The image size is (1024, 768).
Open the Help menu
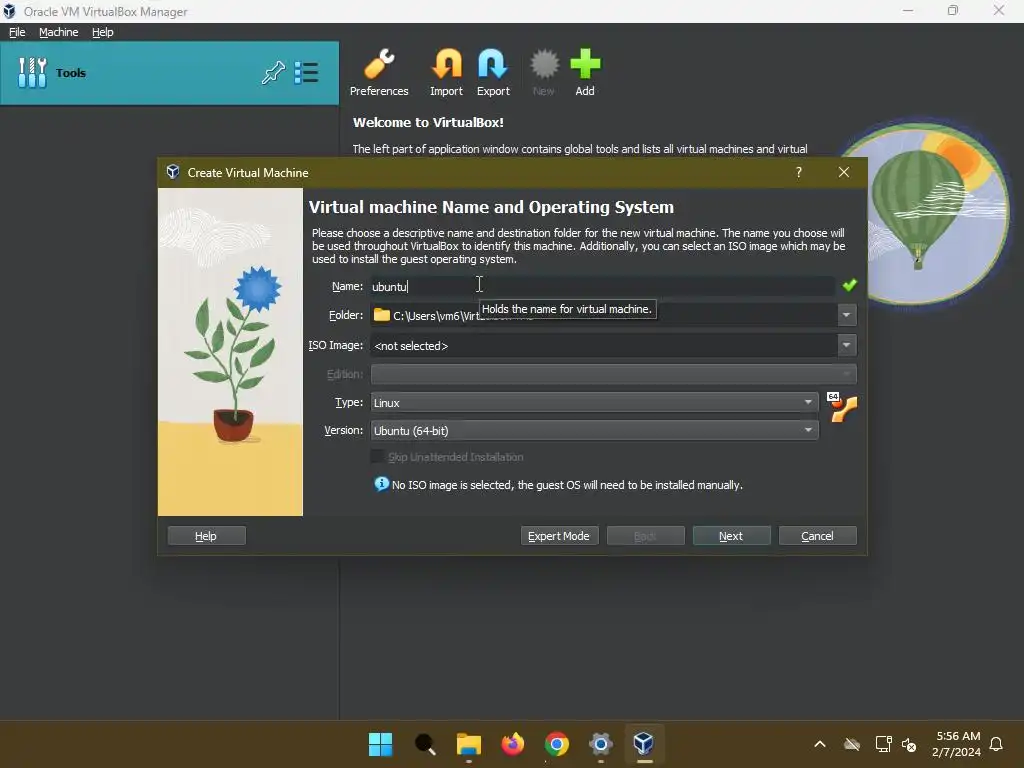point(103,32)
